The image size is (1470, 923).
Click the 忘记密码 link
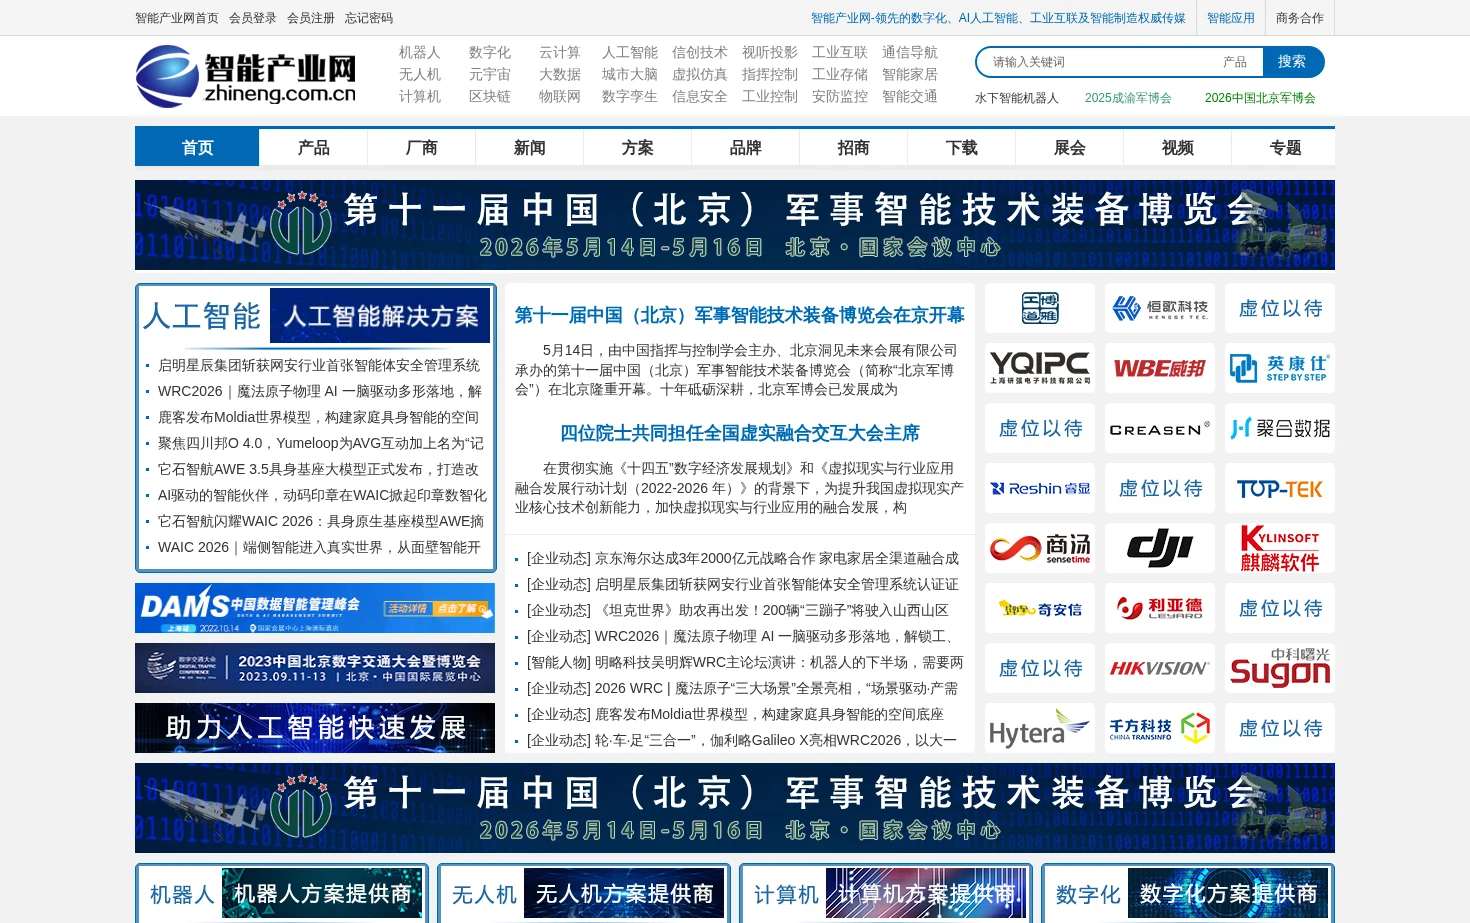(369, 18)
